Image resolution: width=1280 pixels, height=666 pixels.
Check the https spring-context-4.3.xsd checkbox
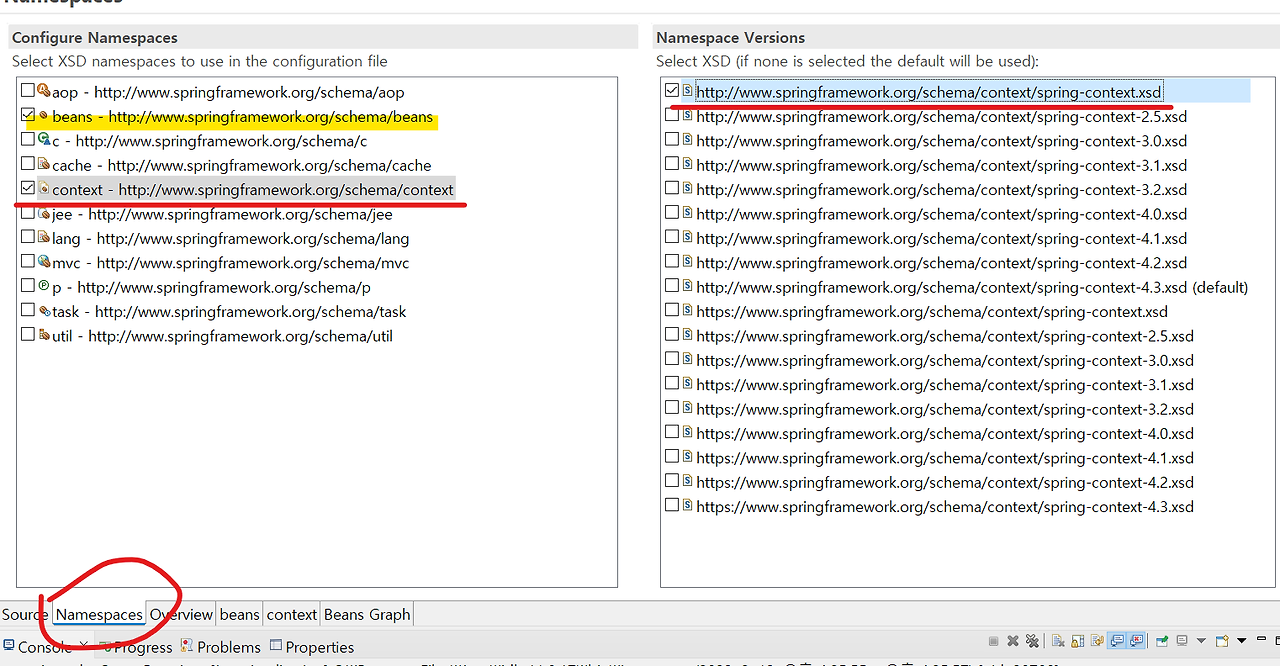[672, 506]
